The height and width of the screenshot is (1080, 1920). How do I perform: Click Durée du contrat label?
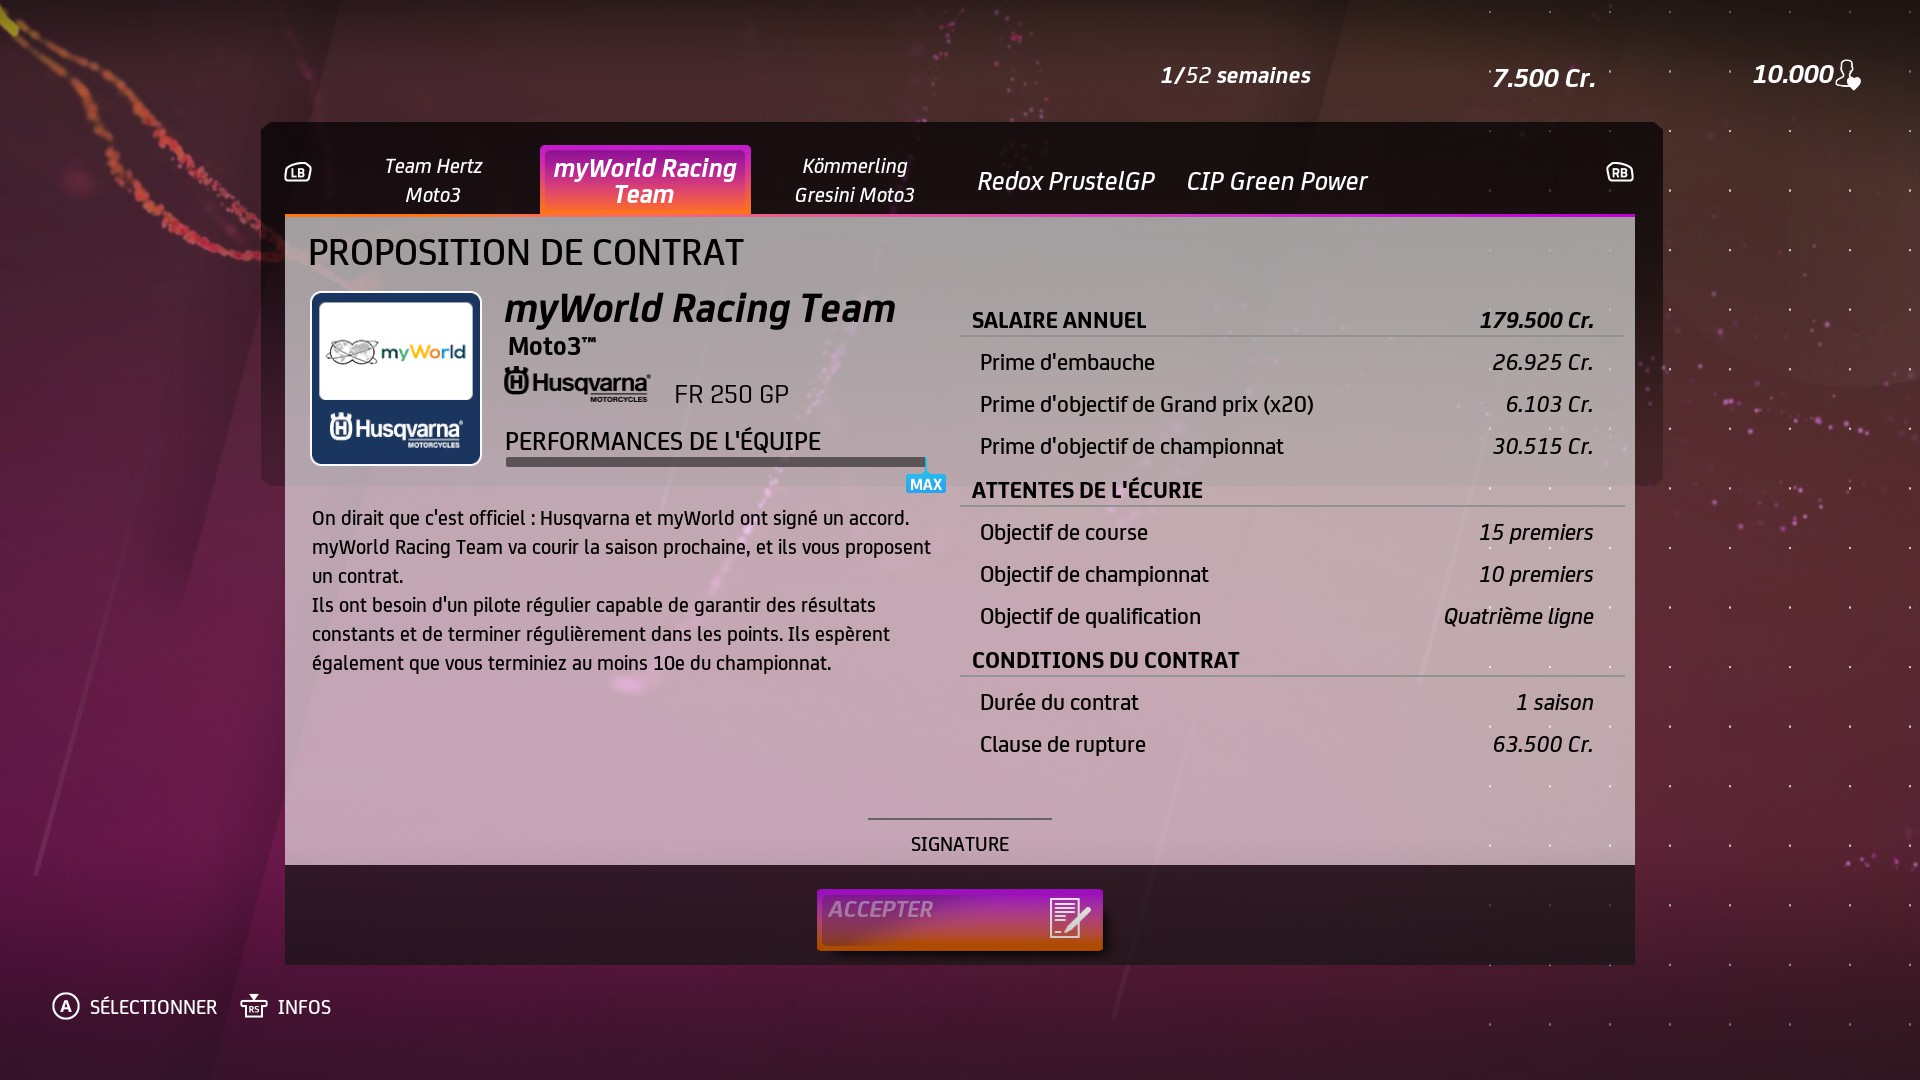pos(1059,702)
